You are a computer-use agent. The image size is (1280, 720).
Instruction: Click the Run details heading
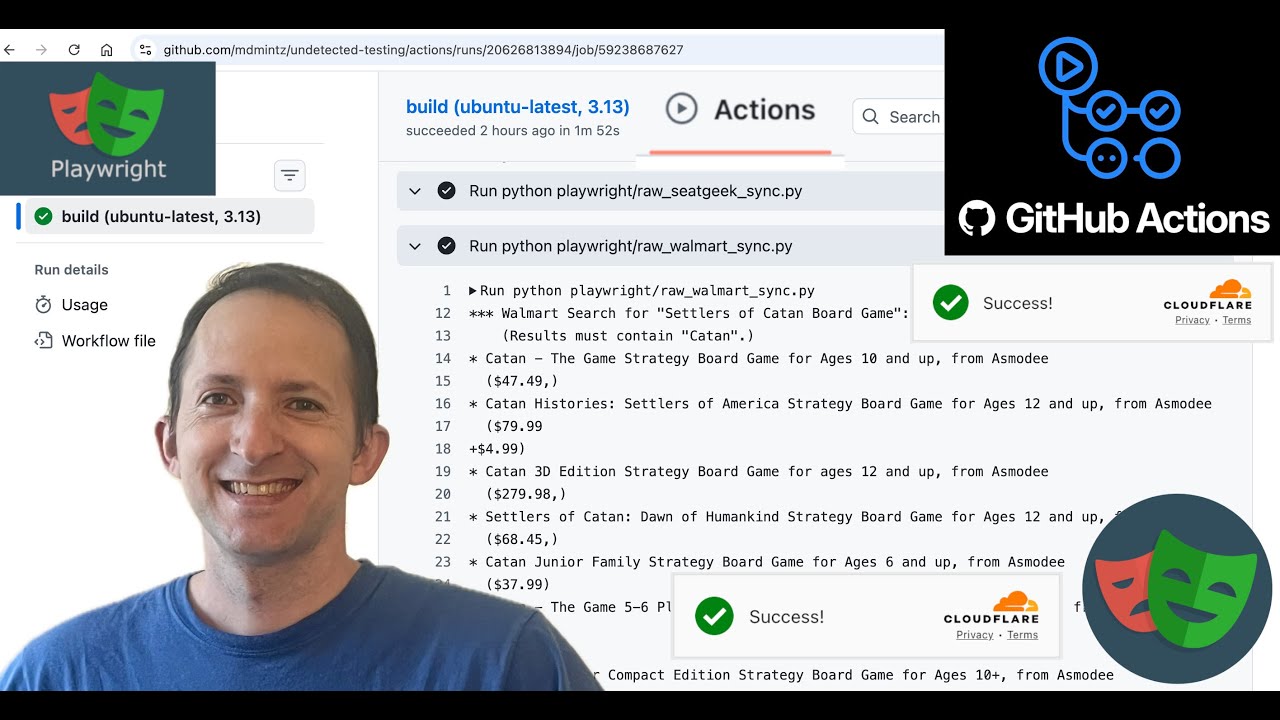[72, 270]
